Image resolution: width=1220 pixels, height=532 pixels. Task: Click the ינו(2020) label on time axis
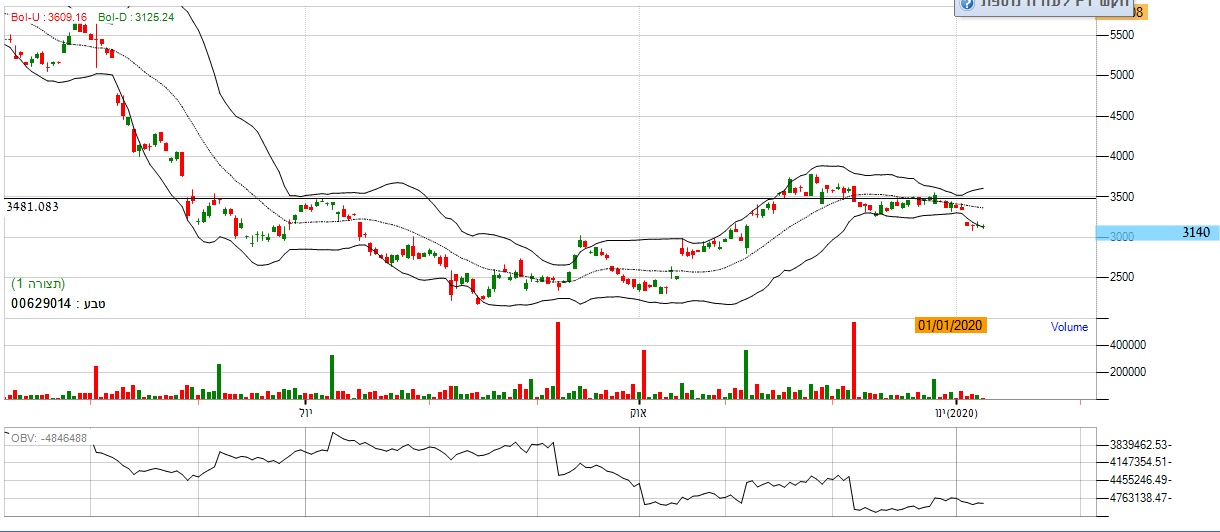click(x=955, y=412)
